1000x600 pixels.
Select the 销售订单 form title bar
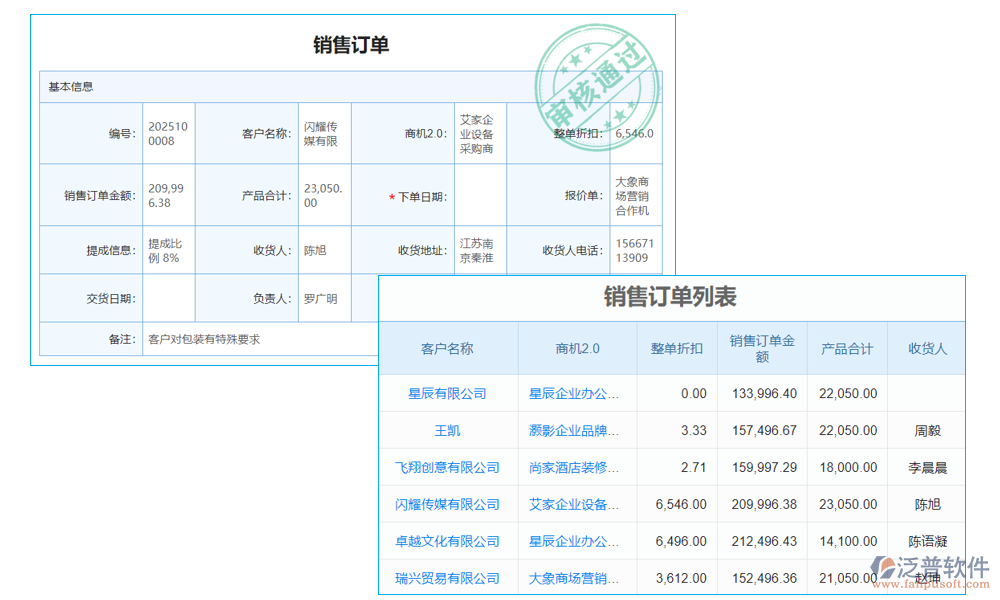pyautogui.click(x=352, y=45)
